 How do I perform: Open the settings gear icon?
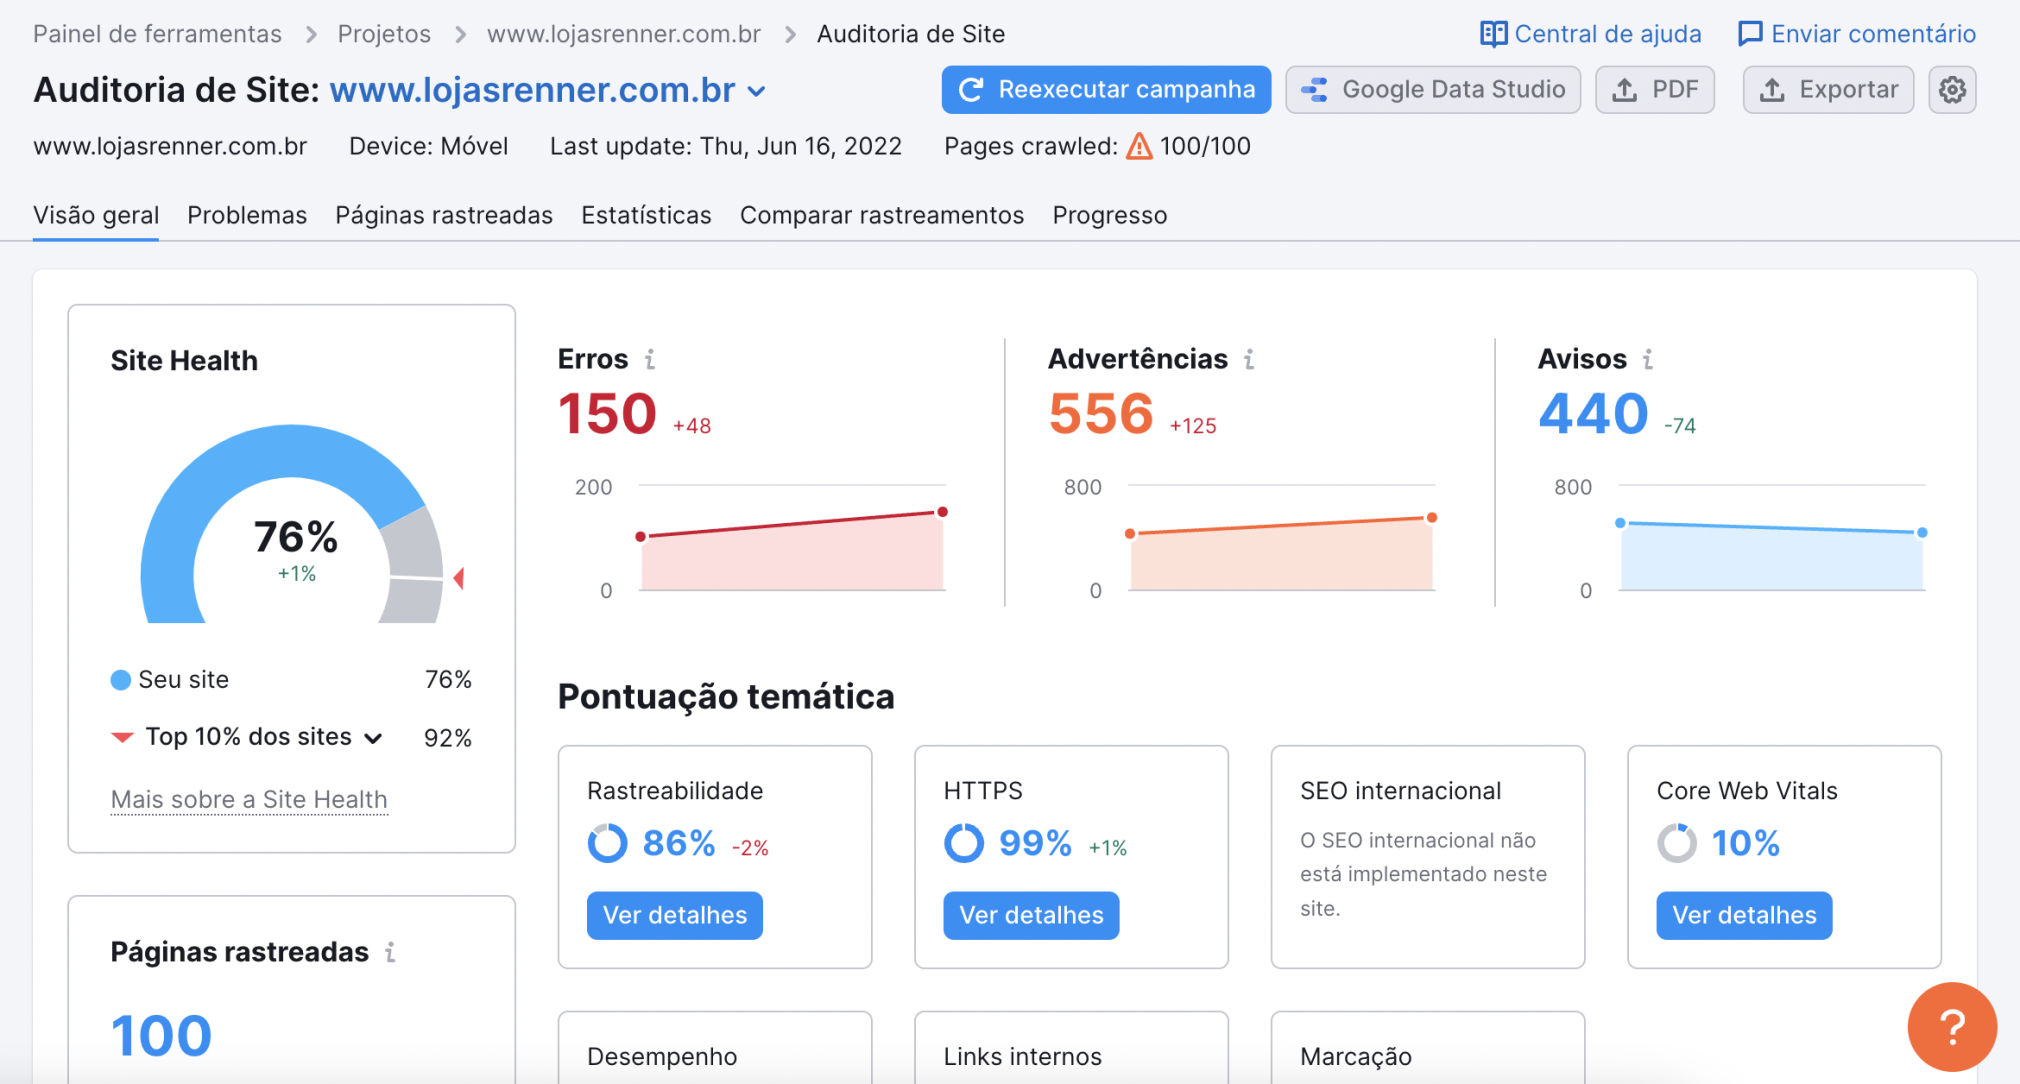tap(1951, 89)
